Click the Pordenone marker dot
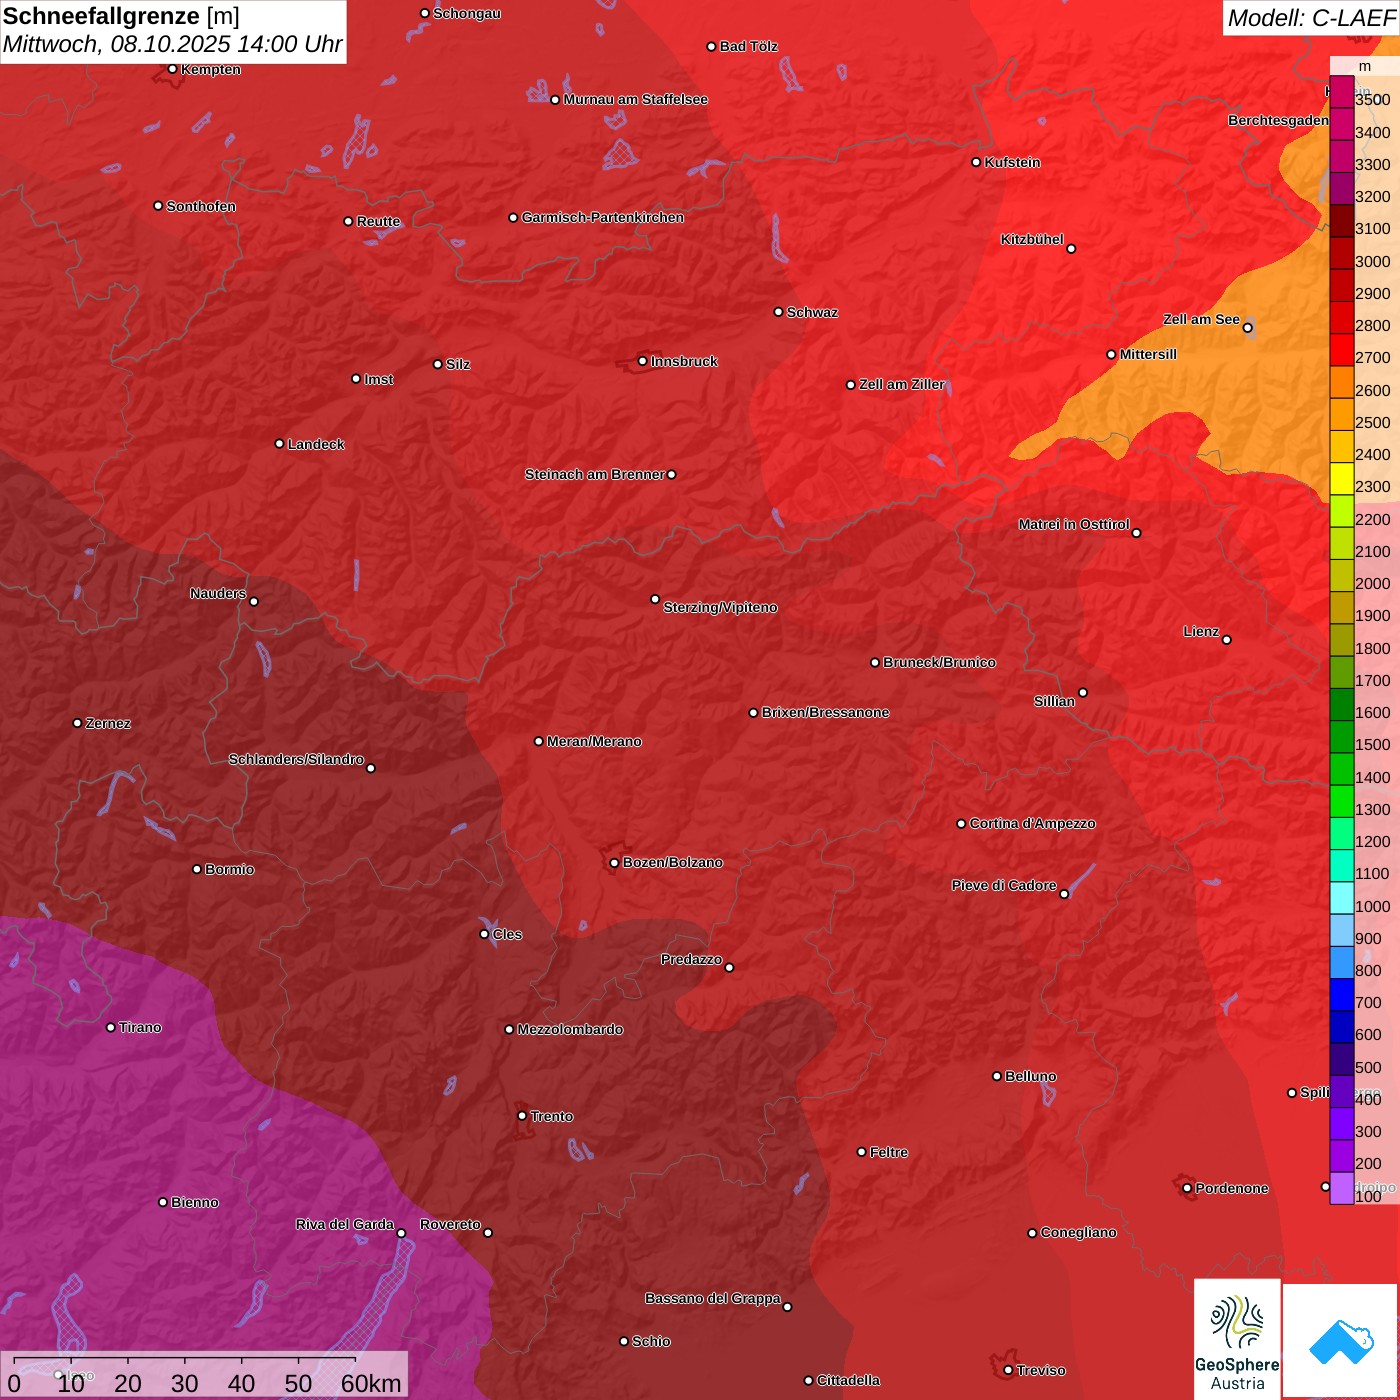Viewport: 1400px width, 1400px height. [1187, 1188]
